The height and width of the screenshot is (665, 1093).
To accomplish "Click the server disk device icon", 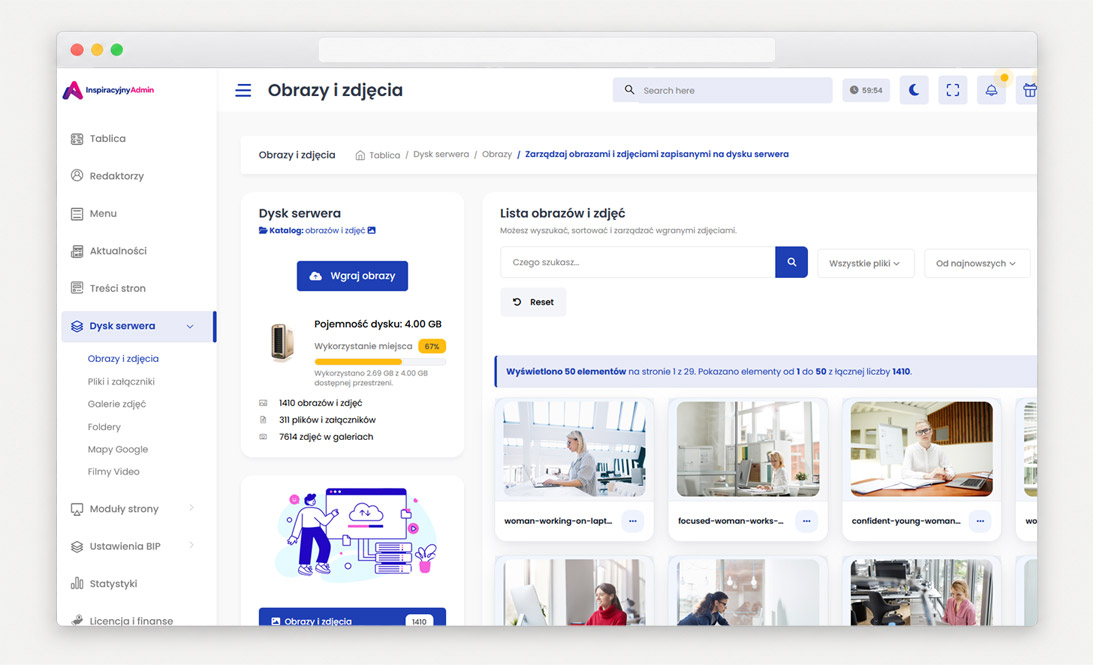I will (x=282, y=342).
